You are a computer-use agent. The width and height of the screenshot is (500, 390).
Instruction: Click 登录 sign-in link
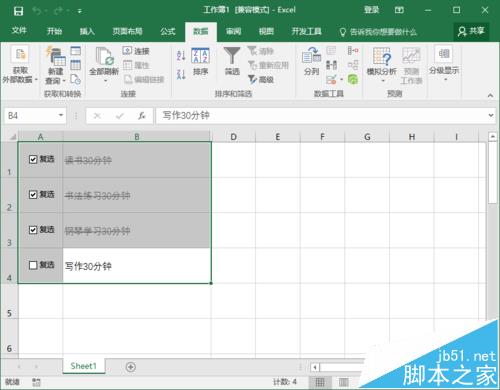click(x=371, y=10)
